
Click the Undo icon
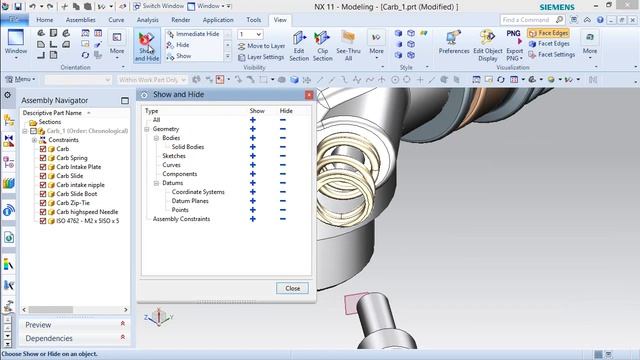click(x=32, y=6)
